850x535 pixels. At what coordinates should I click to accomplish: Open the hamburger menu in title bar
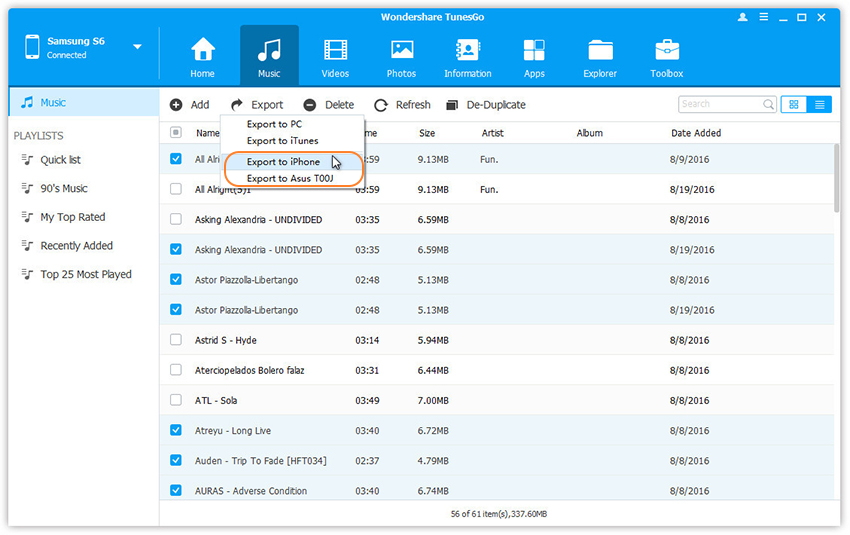(763, 17)
